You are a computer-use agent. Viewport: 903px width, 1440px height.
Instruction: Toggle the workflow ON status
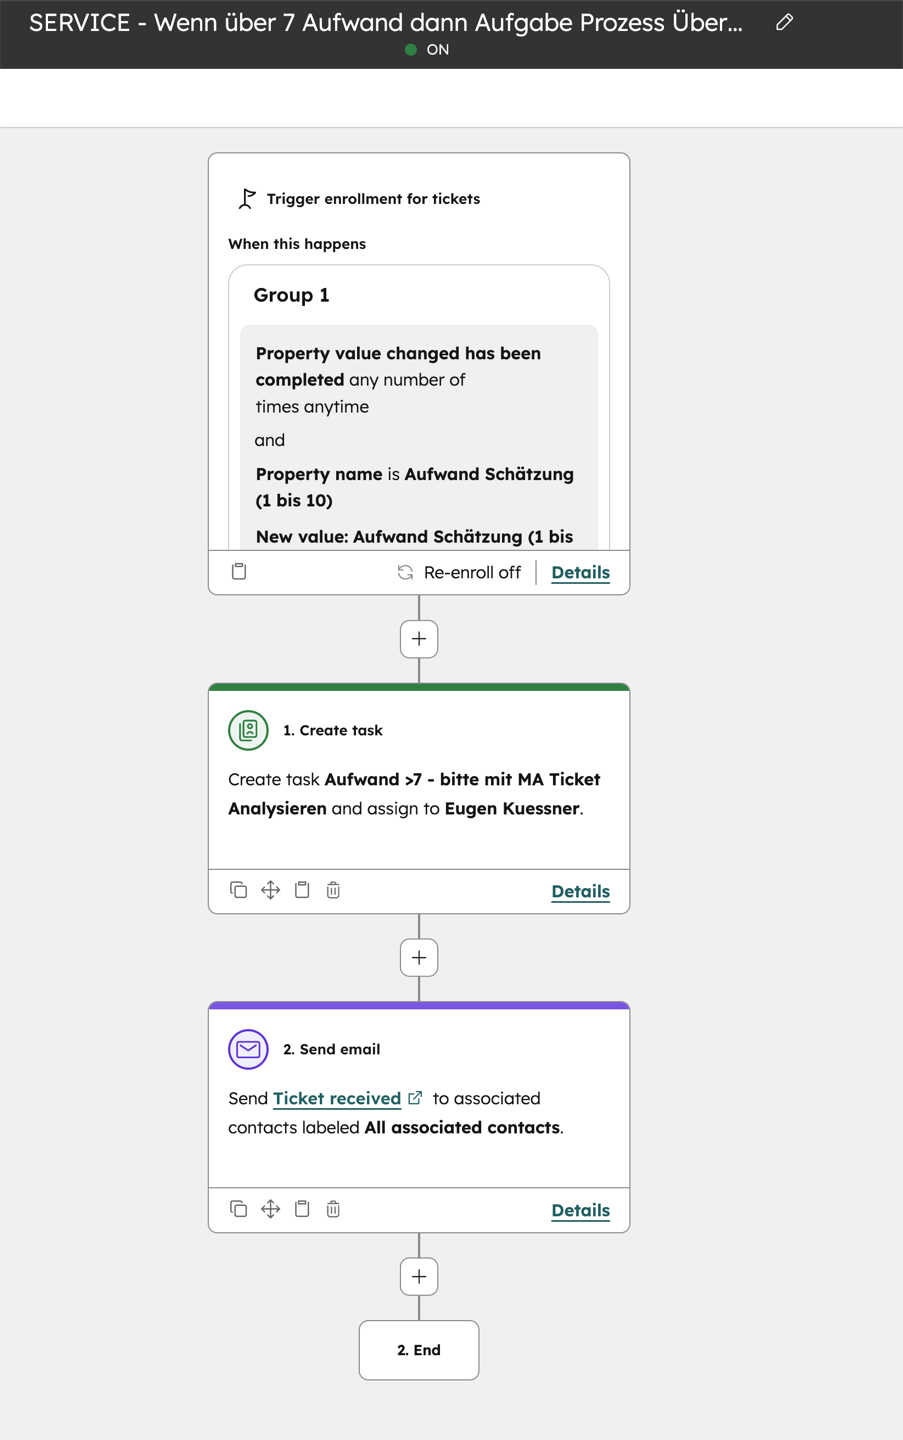(x=428, y=48)
